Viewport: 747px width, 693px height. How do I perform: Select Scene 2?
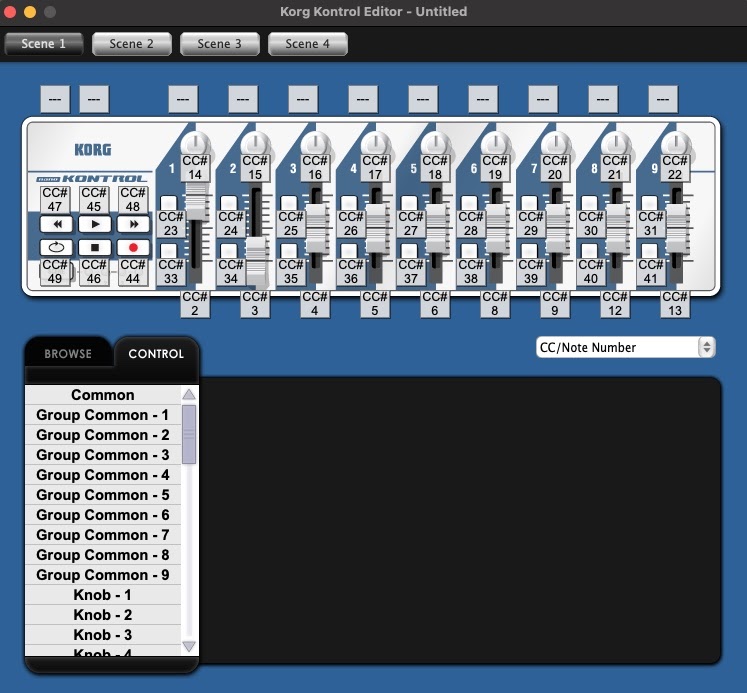pos(131,44)
